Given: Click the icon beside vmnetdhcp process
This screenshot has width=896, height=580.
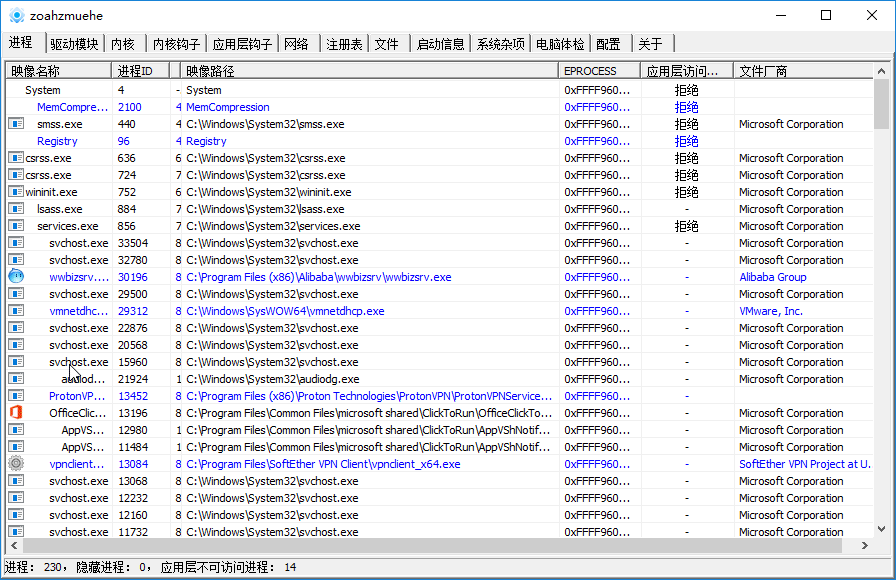Looking at the screenshot, I should pos(16,311).
